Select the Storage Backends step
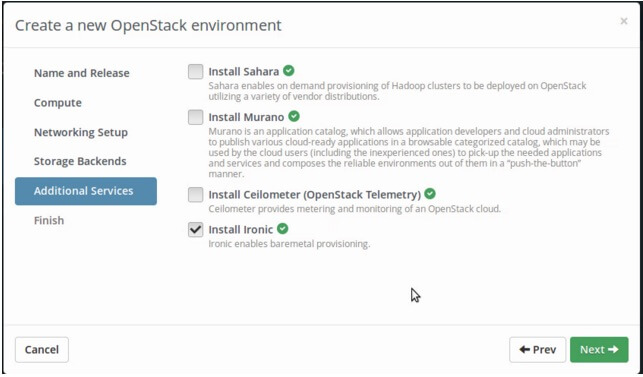The width and height of the screenshot is (643, 377). point(80,161)
